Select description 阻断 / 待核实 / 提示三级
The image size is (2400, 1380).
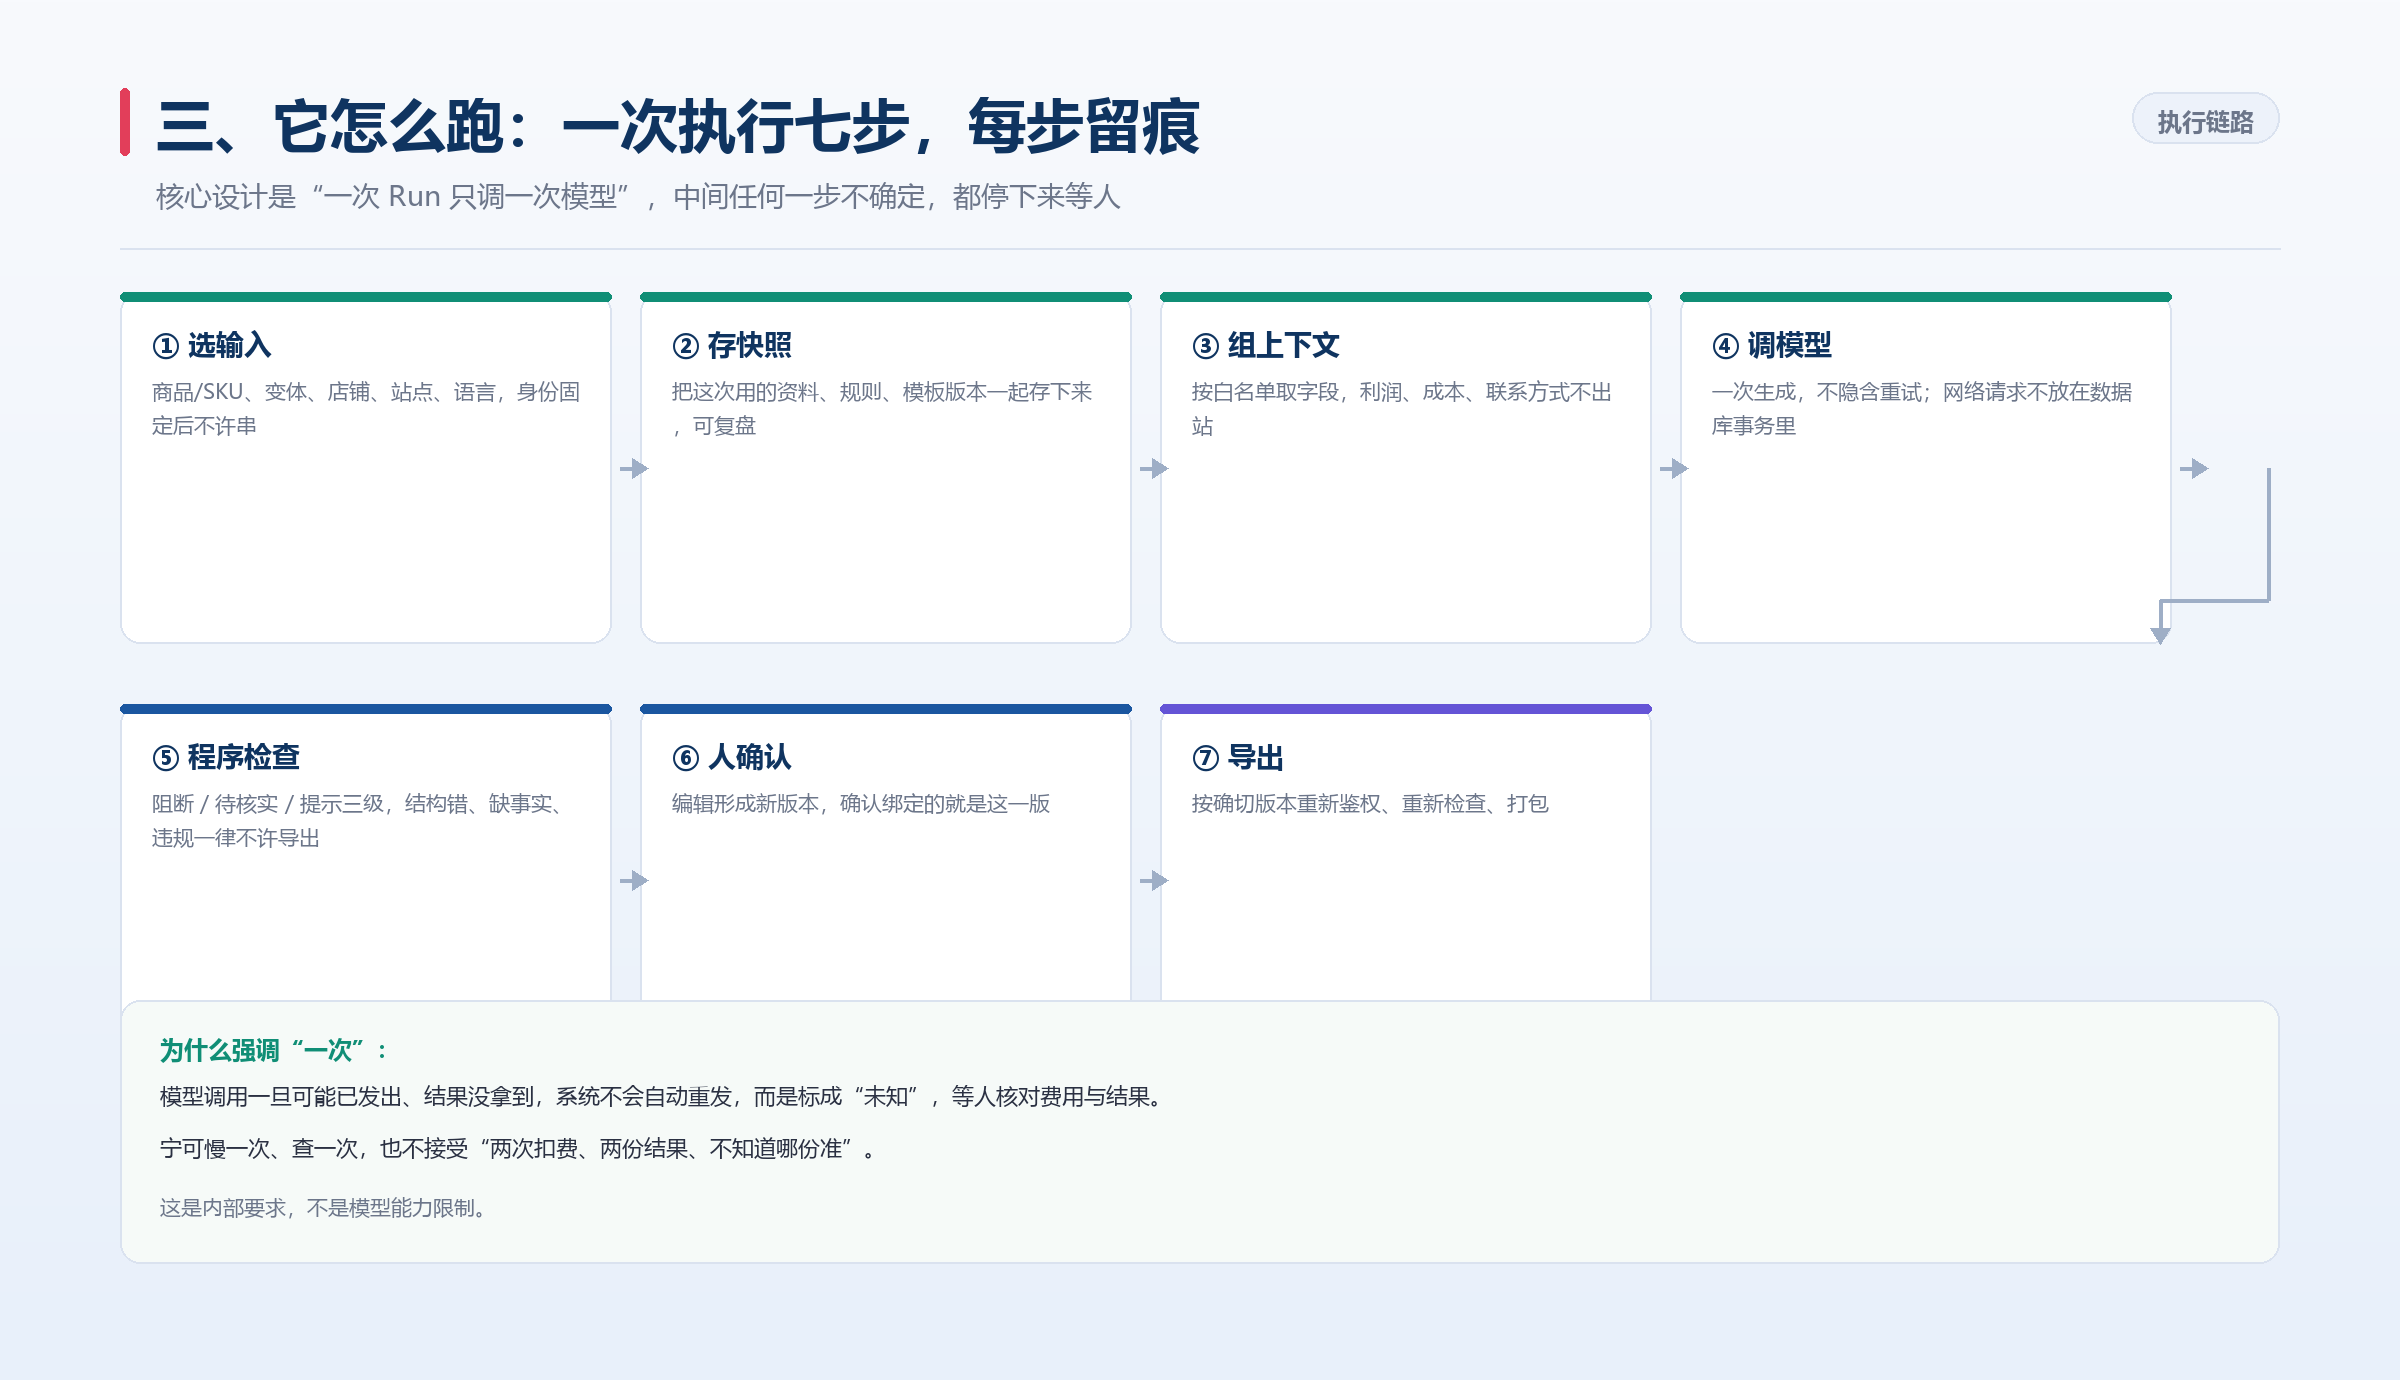361,821
